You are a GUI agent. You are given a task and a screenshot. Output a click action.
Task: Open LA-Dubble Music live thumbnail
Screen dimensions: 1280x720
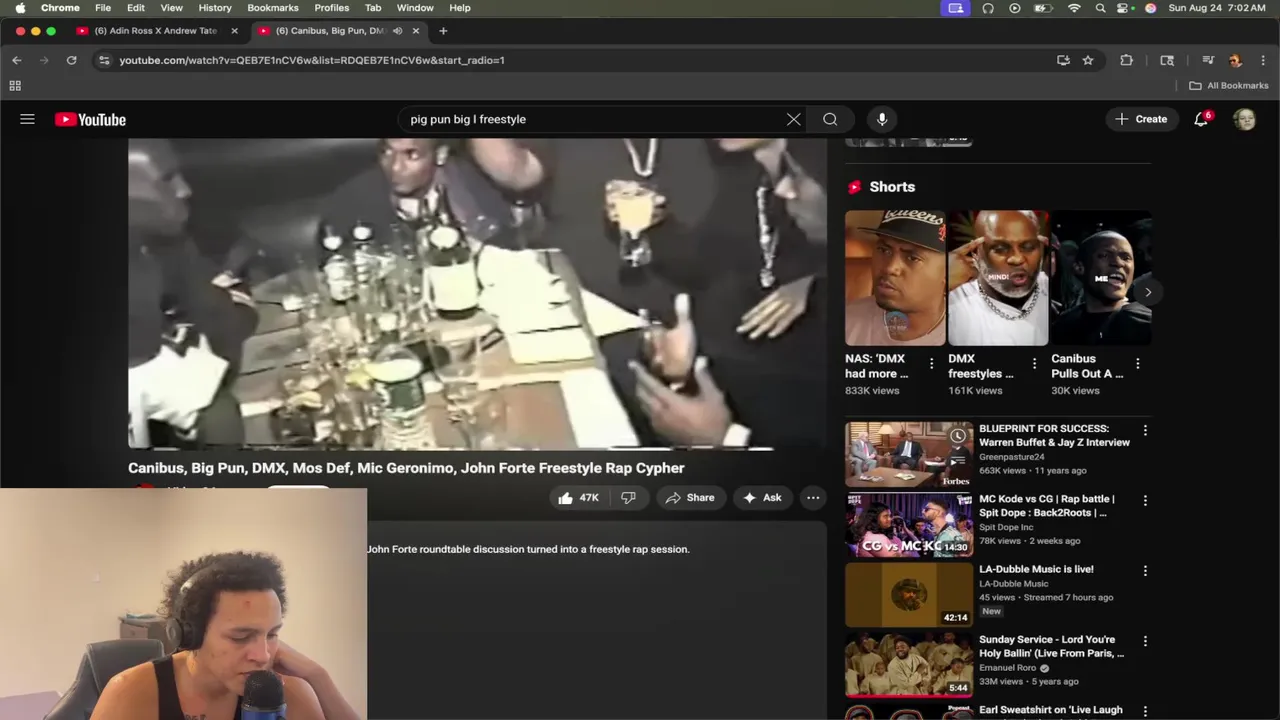click(909, 595)
